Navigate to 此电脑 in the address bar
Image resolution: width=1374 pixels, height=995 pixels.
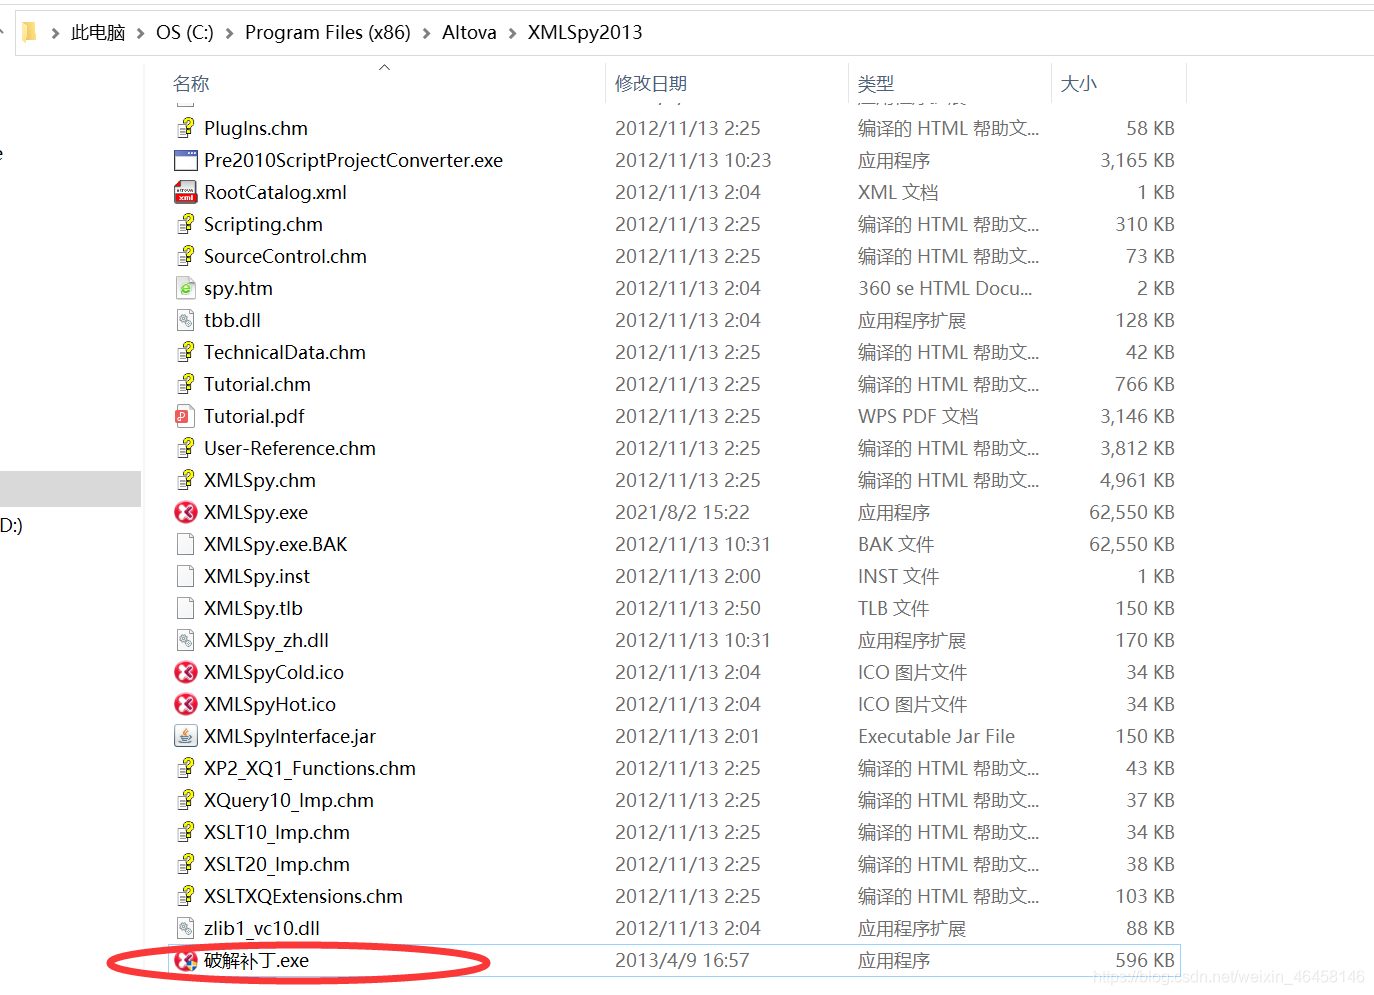coord(98,33)
